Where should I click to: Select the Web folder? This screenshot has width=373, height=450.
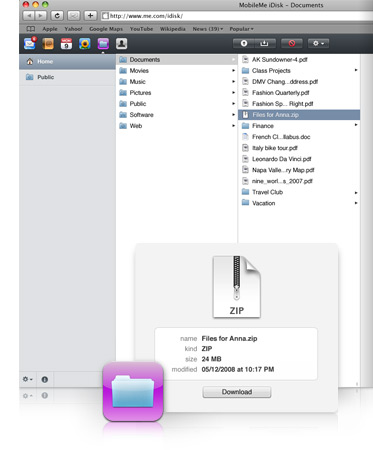tap(177, 126)
